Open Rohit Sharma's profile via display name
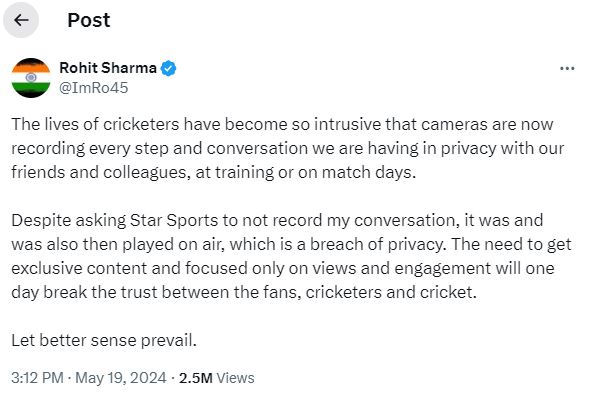Screen dimensions: 589x400 (x=108, y=68)
